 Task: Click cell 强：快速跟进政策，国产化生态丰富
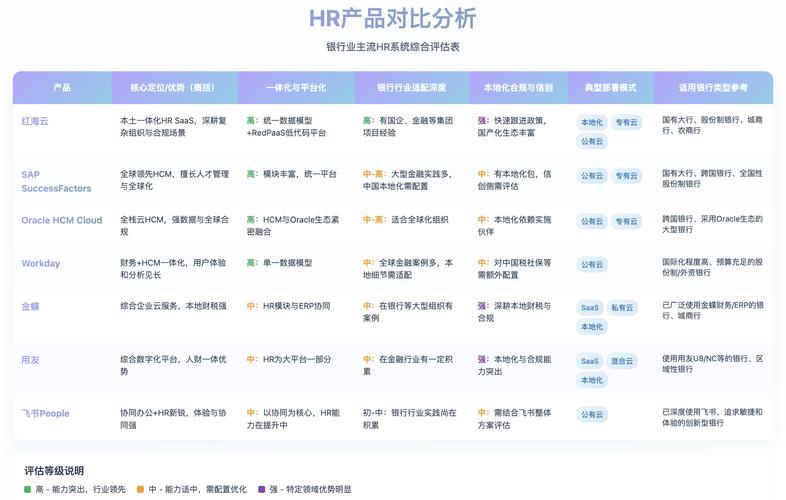(512, 127)
